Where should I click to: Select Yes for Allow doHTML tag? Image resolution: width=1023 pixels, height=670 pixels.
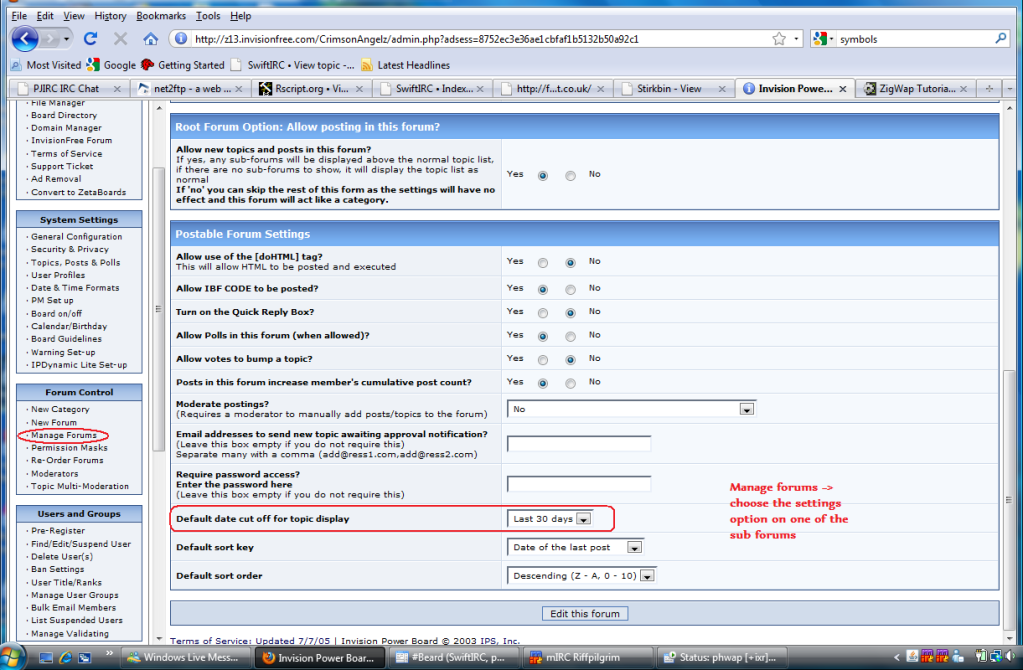543,263
